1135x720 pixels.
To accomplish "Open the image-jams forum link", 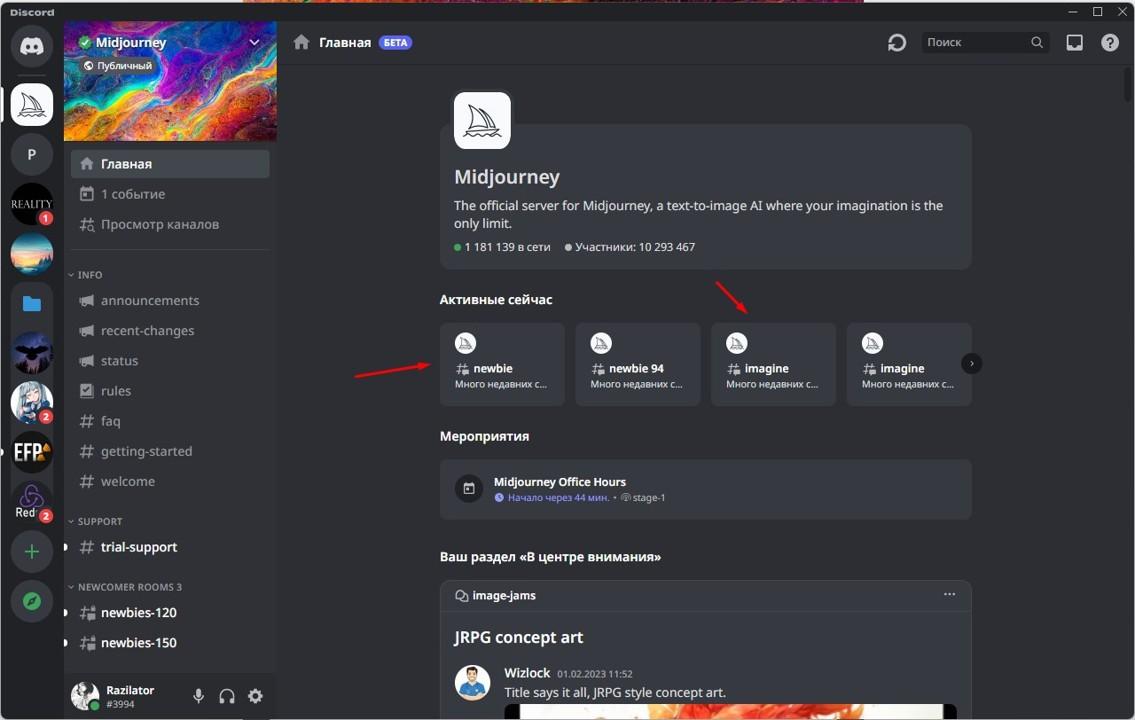I will click(x=496, y=596).
